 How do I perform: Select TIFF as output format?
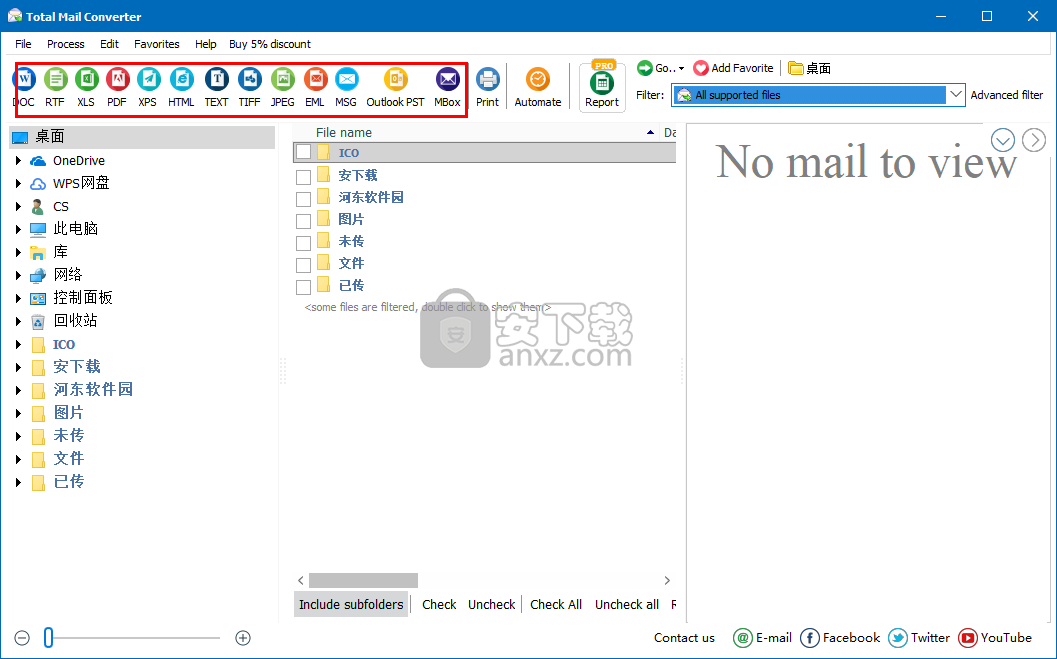(x=249, y=87)
